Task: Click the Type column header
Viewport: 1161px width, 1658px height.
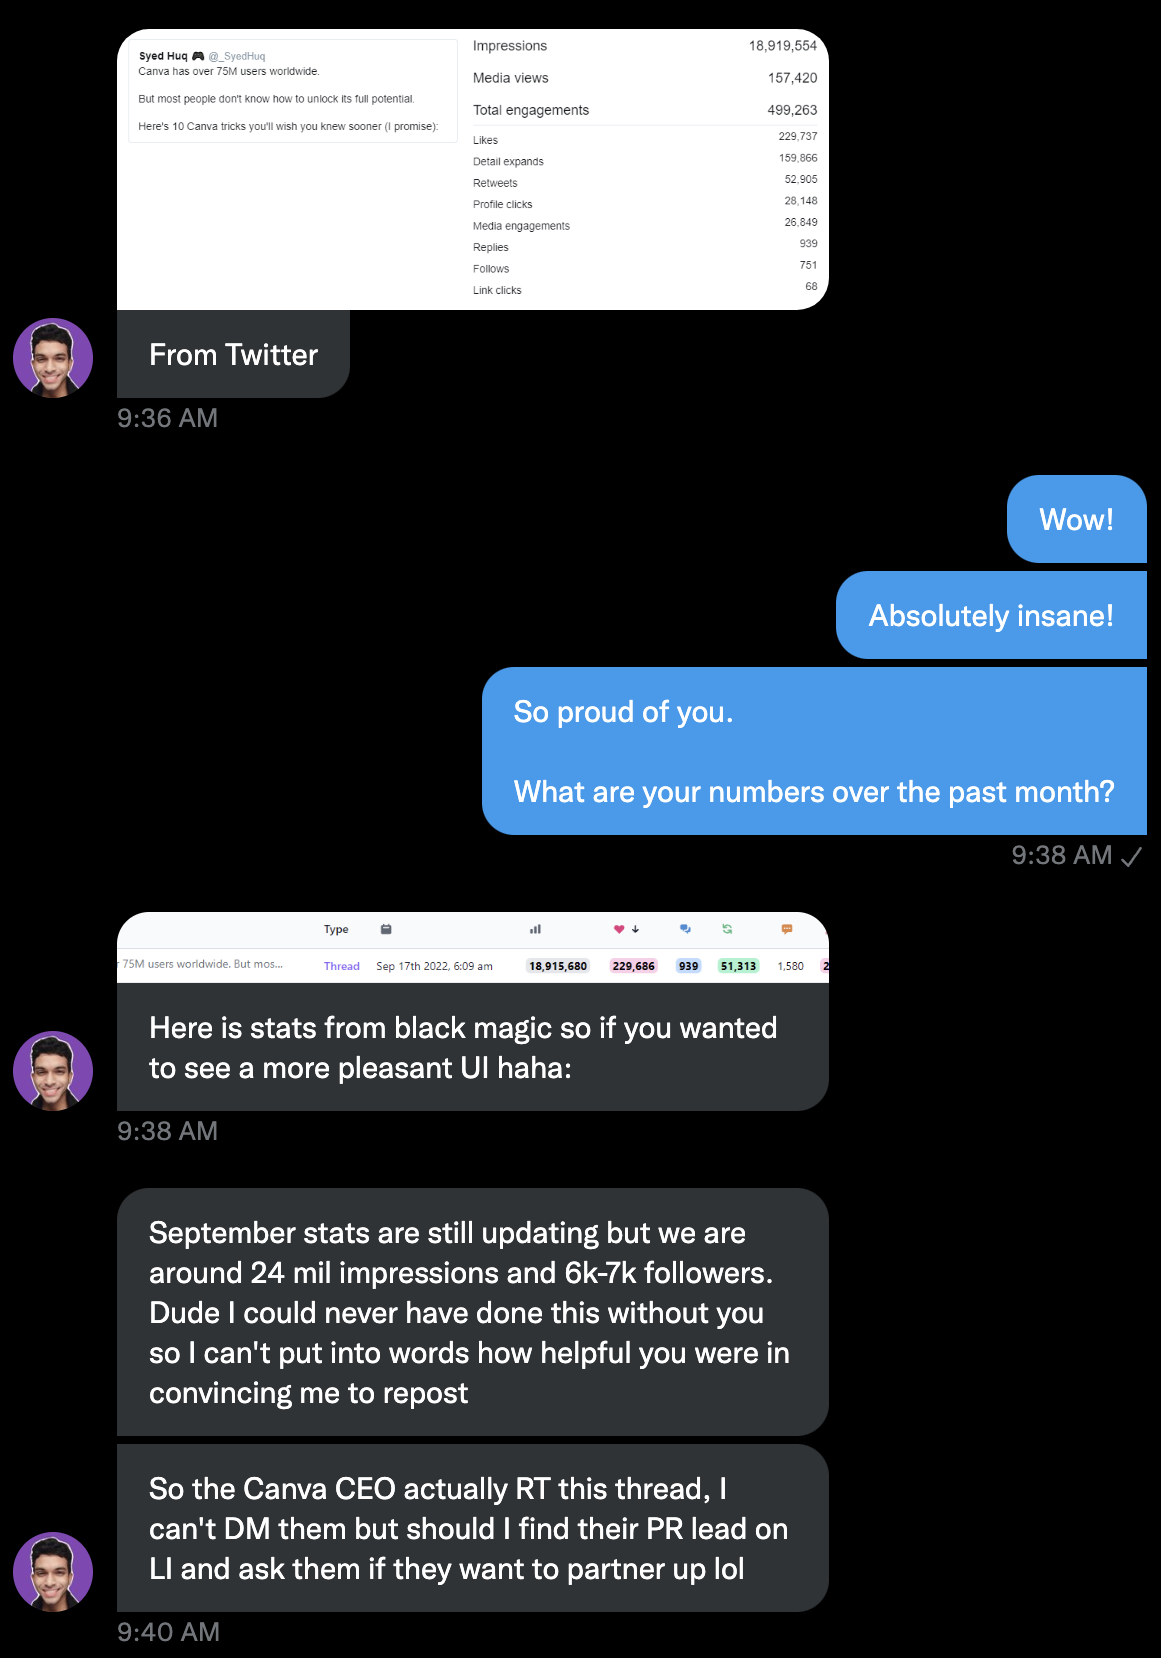Action: [336, 929]
